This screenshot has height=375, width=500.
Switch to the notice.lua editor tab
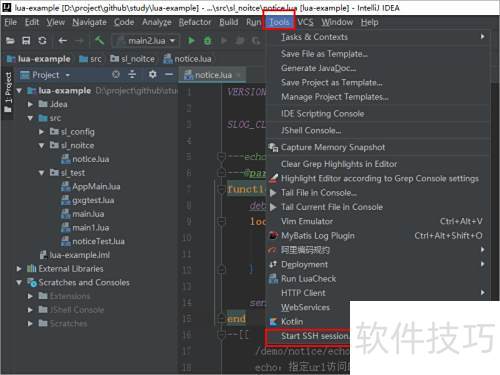(x=212, y=75)
